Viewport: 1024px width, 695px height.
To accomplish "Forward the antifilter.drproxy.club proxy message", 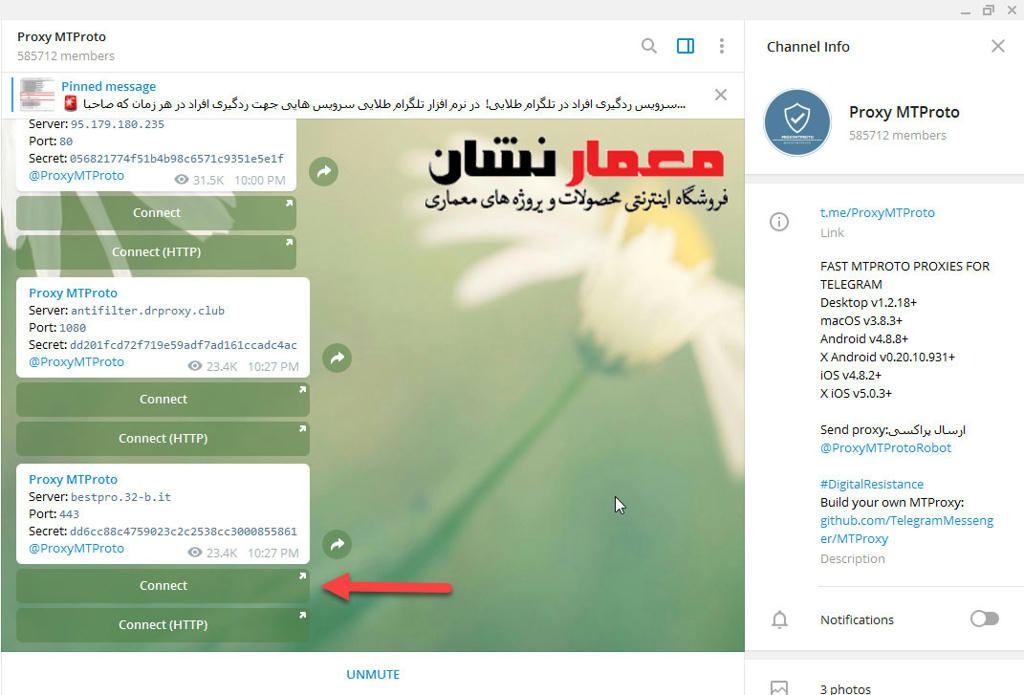I will [337, 358].
